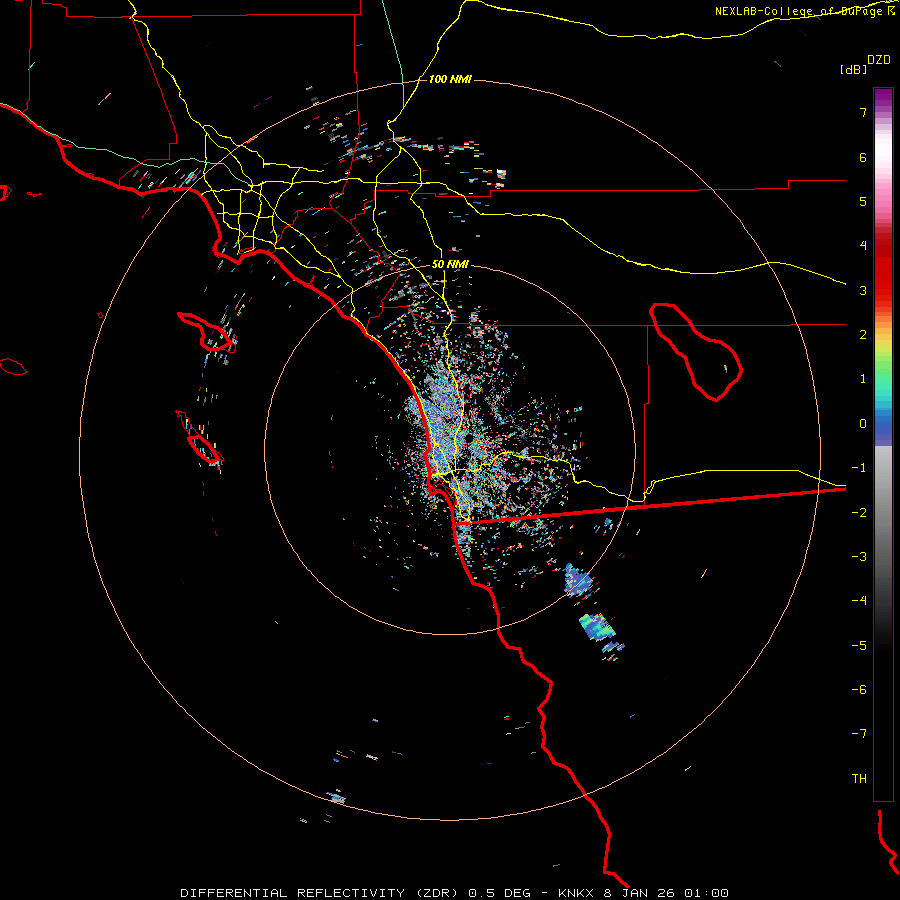Click the DZD color scale title

pyautogui.click(x=879, y=60)
